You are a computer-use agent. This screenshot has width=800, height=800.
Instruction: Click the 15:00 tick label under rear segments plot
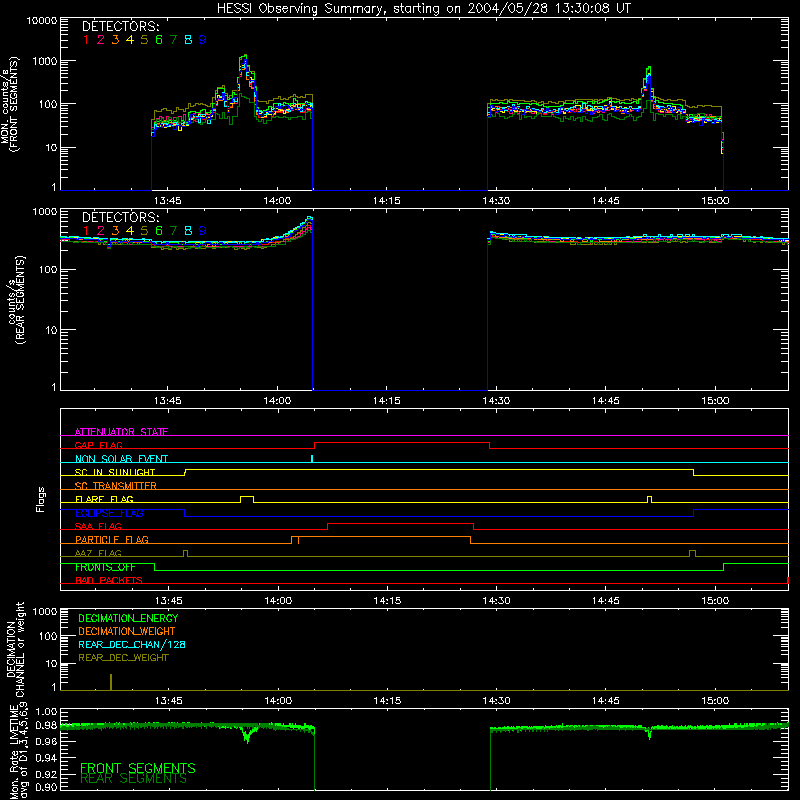pyautogui.click(x=715, y=401)
